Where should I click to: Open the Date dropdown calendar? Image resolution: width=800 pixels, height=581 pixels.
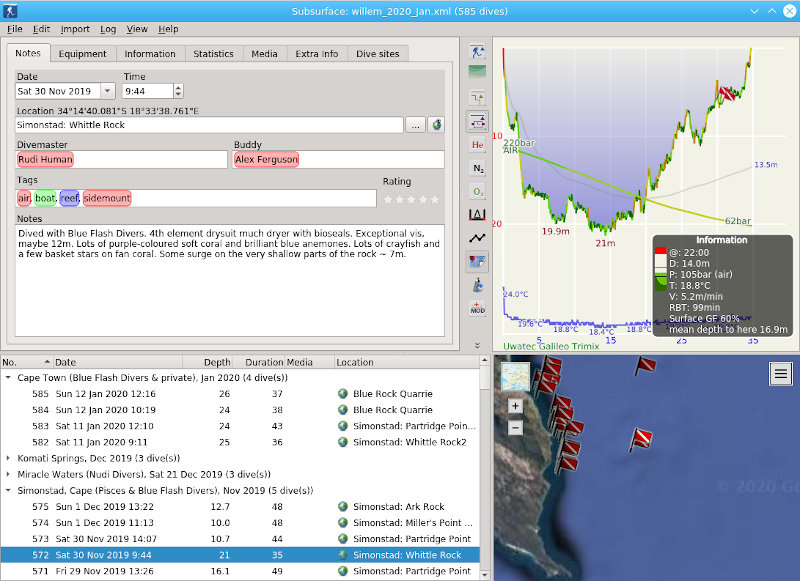108,91
